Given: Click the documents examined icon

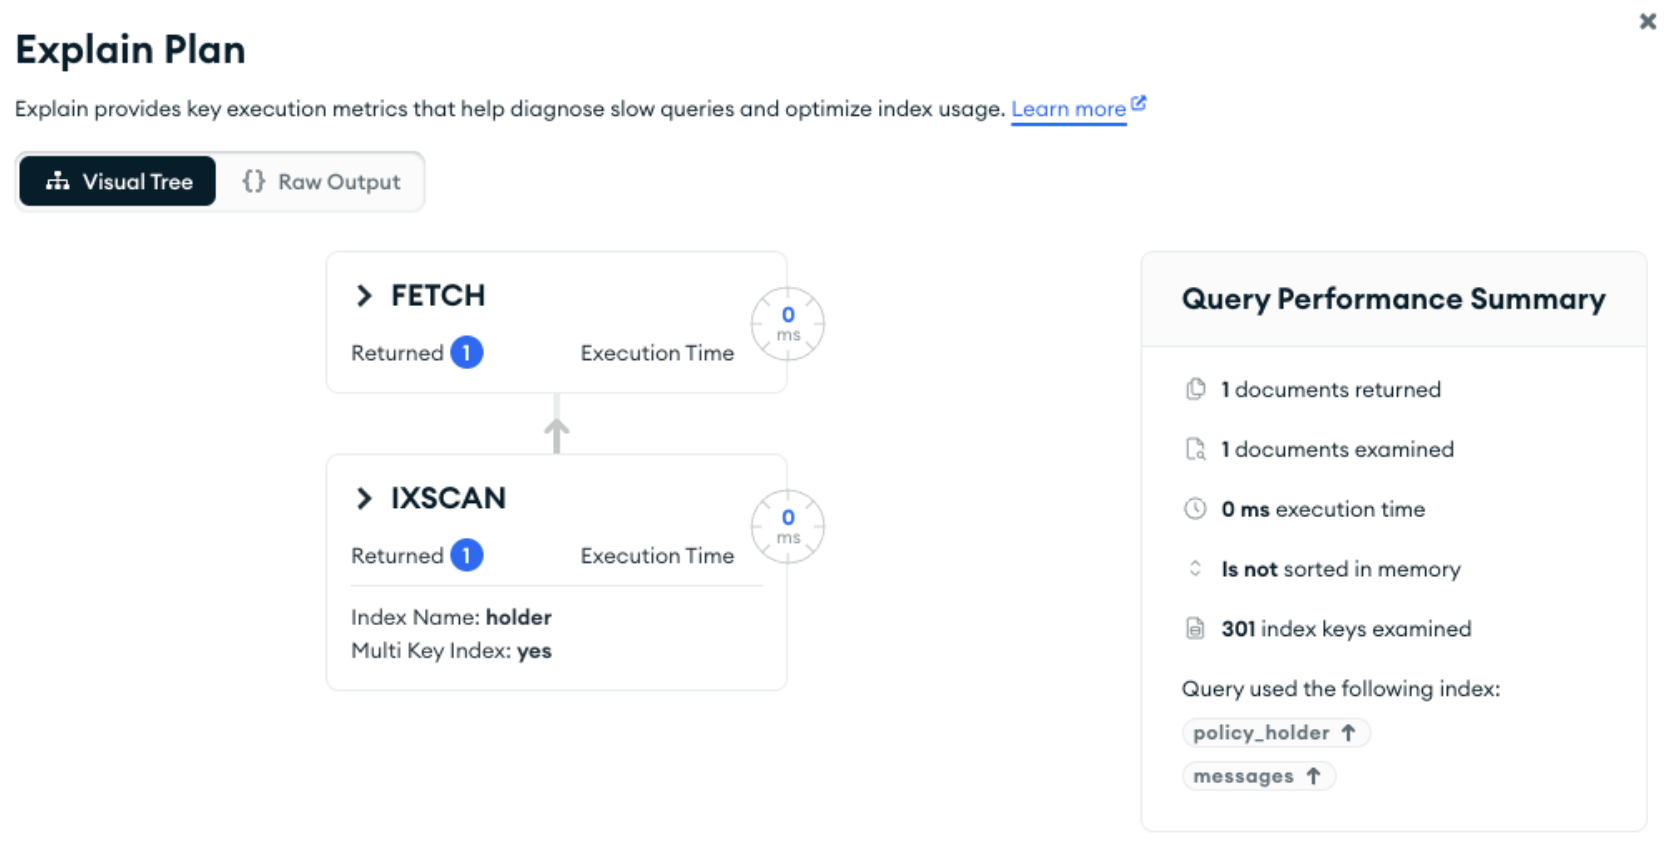Looking at the screenshot, I should 1195,449.
